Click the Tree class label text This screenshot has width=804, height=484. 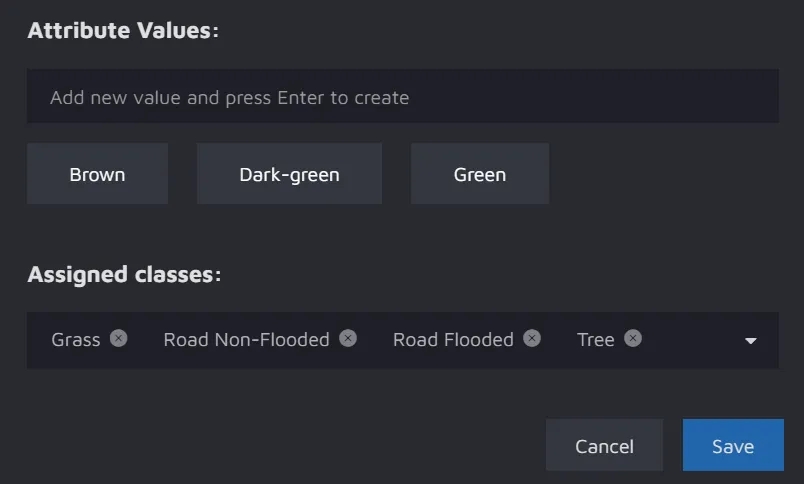click(x=595, y=340)
